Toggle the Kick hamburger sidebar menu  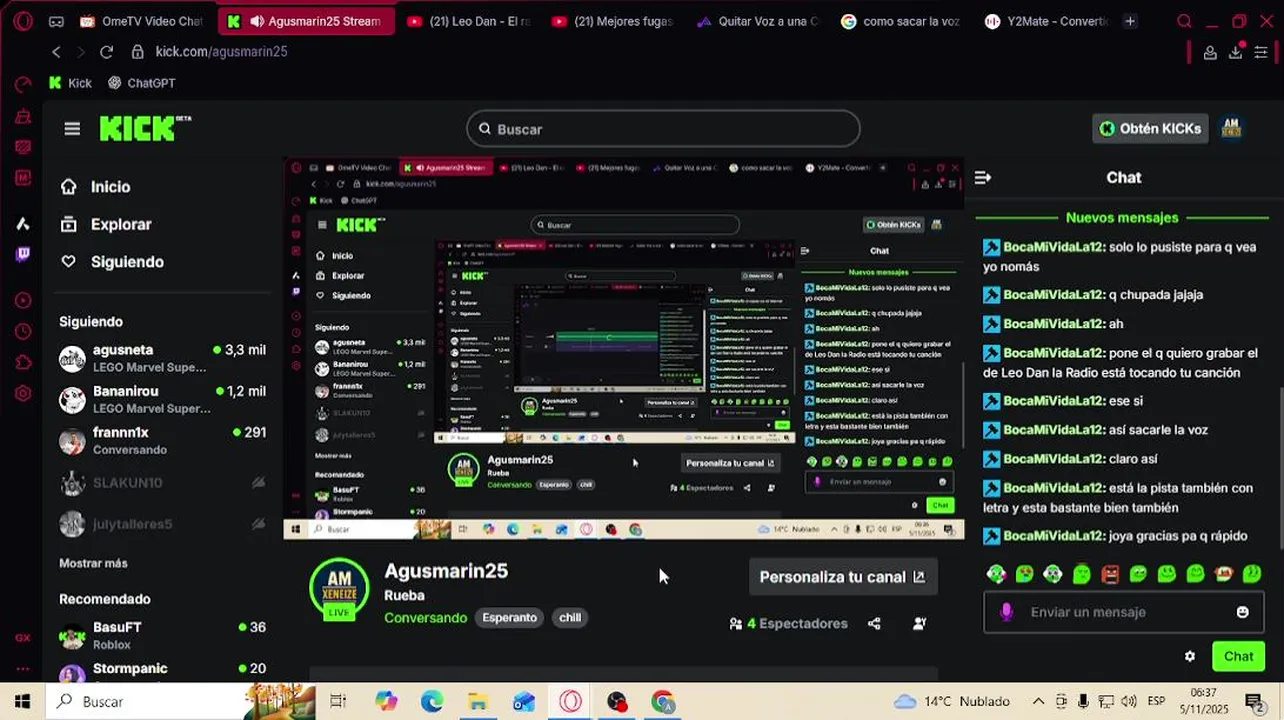coord(72,129)
